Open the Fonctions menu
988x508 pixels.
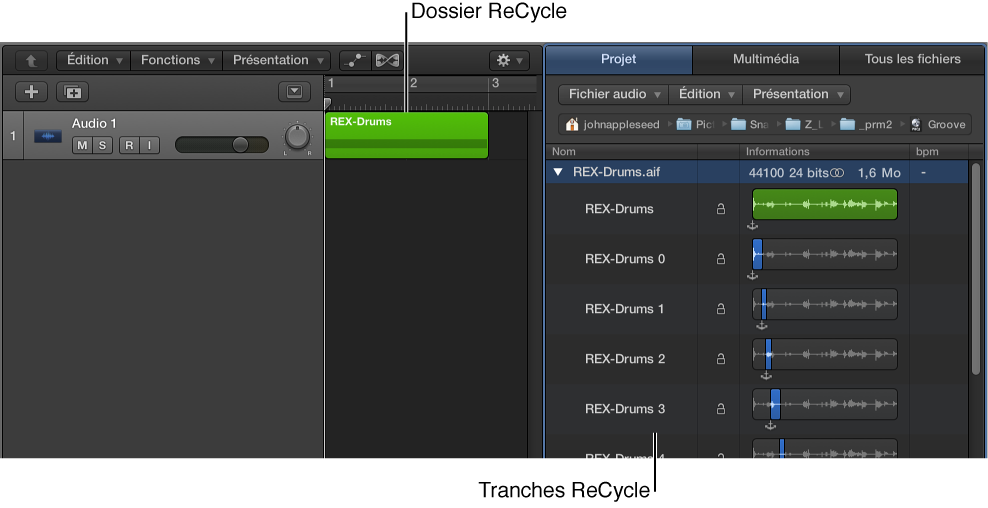pyautogui.click(x=176, y=61)
